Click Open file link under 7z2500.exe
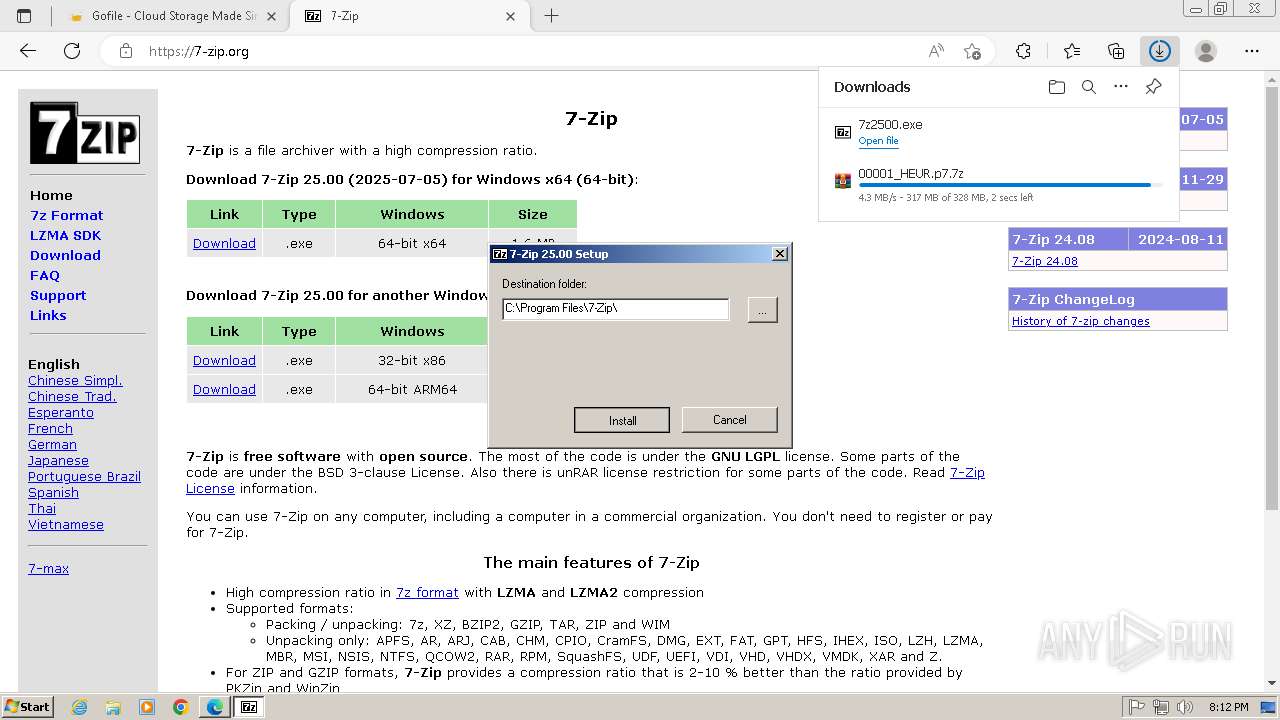This screenshot has width=1280, height=720. [x=878, y=141]
